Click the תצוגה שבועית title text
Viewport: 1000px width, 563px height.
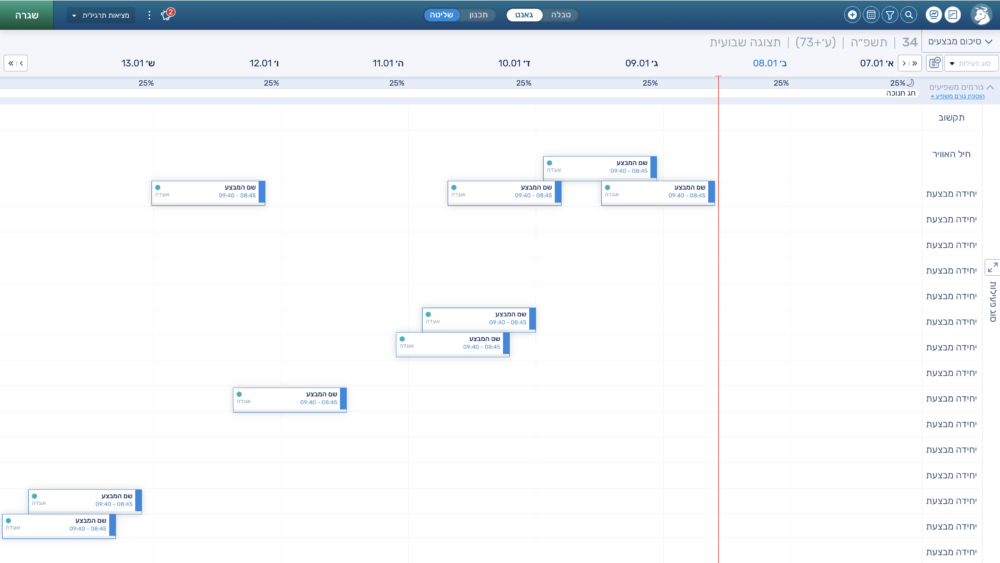[745, 42]
